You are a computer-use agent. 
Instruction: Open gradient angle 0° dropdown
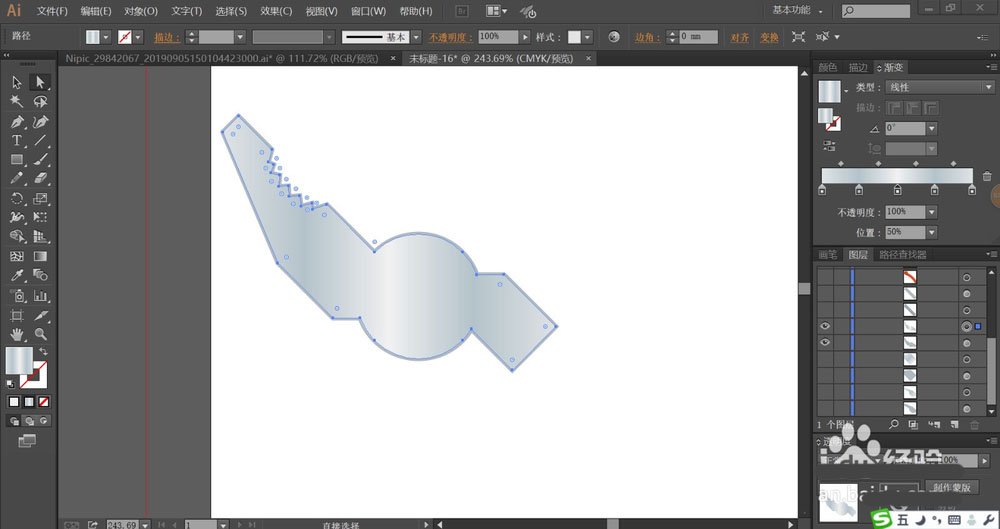point(932,129)
